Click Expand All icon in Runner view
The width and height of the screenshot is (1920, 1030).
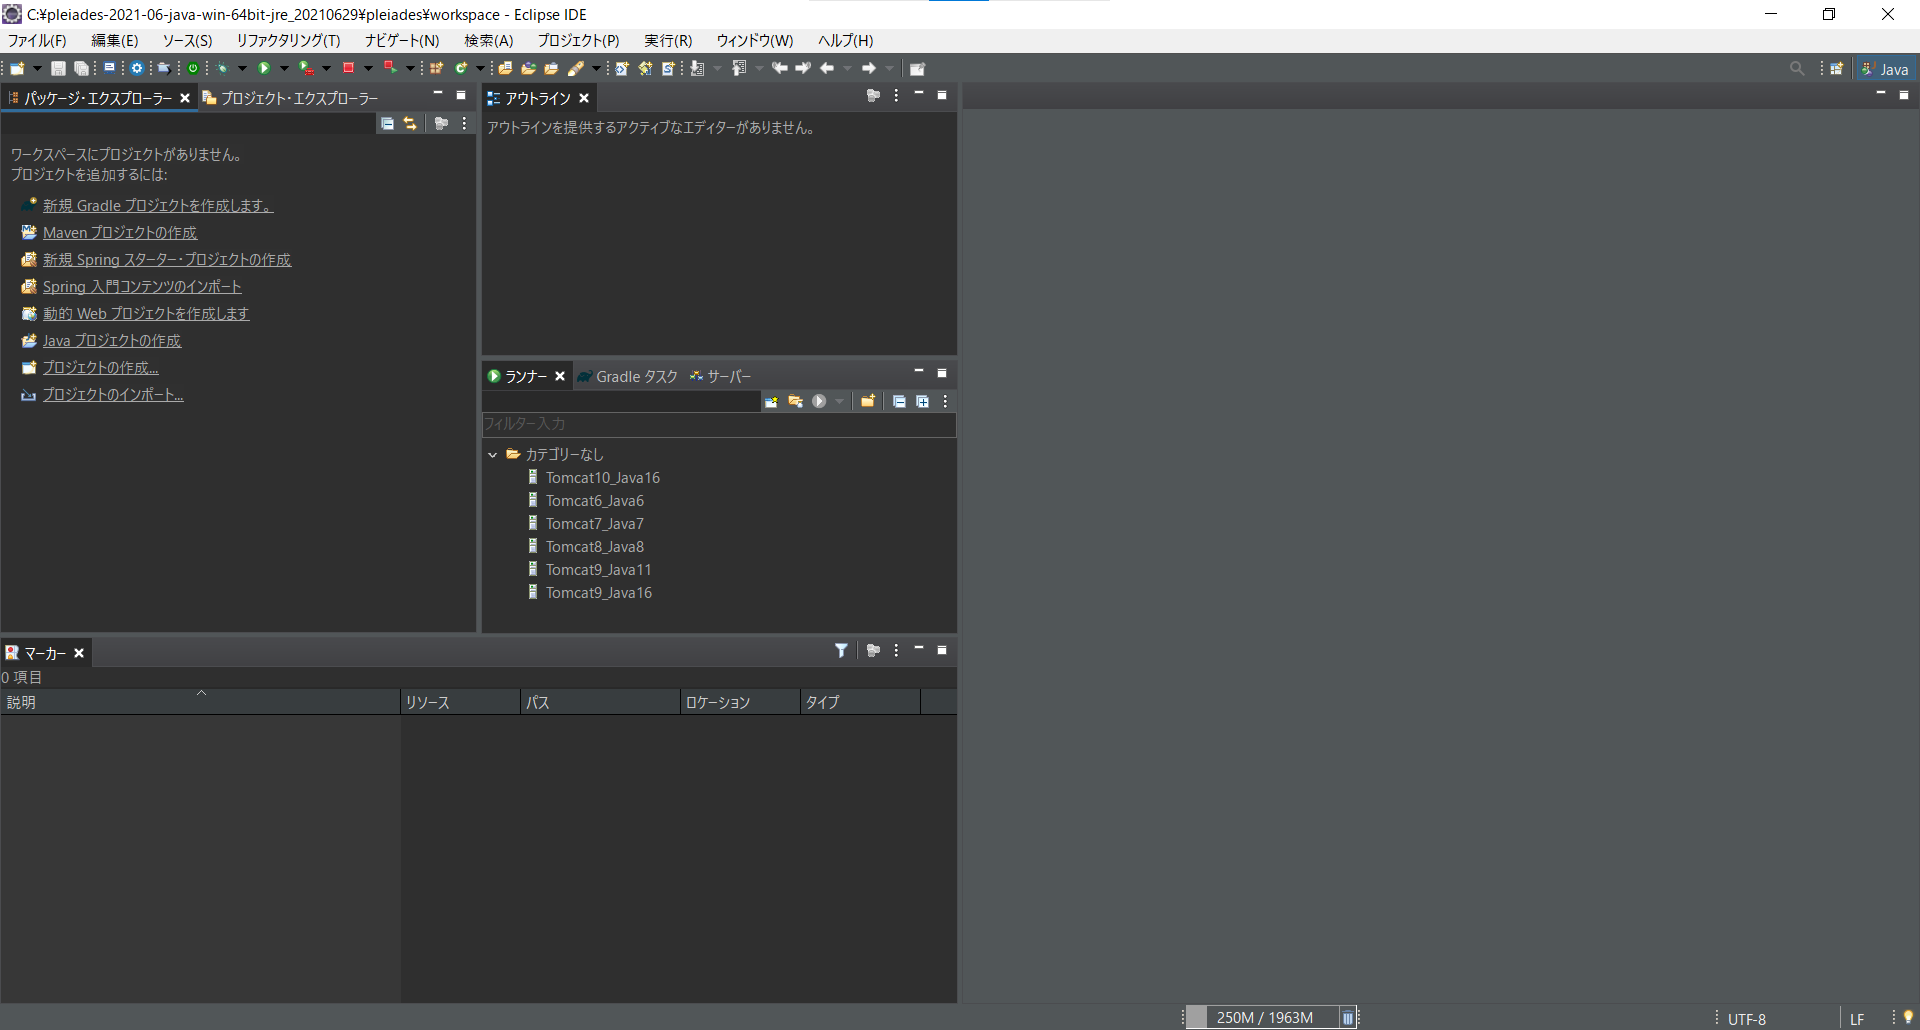[922, 401]
